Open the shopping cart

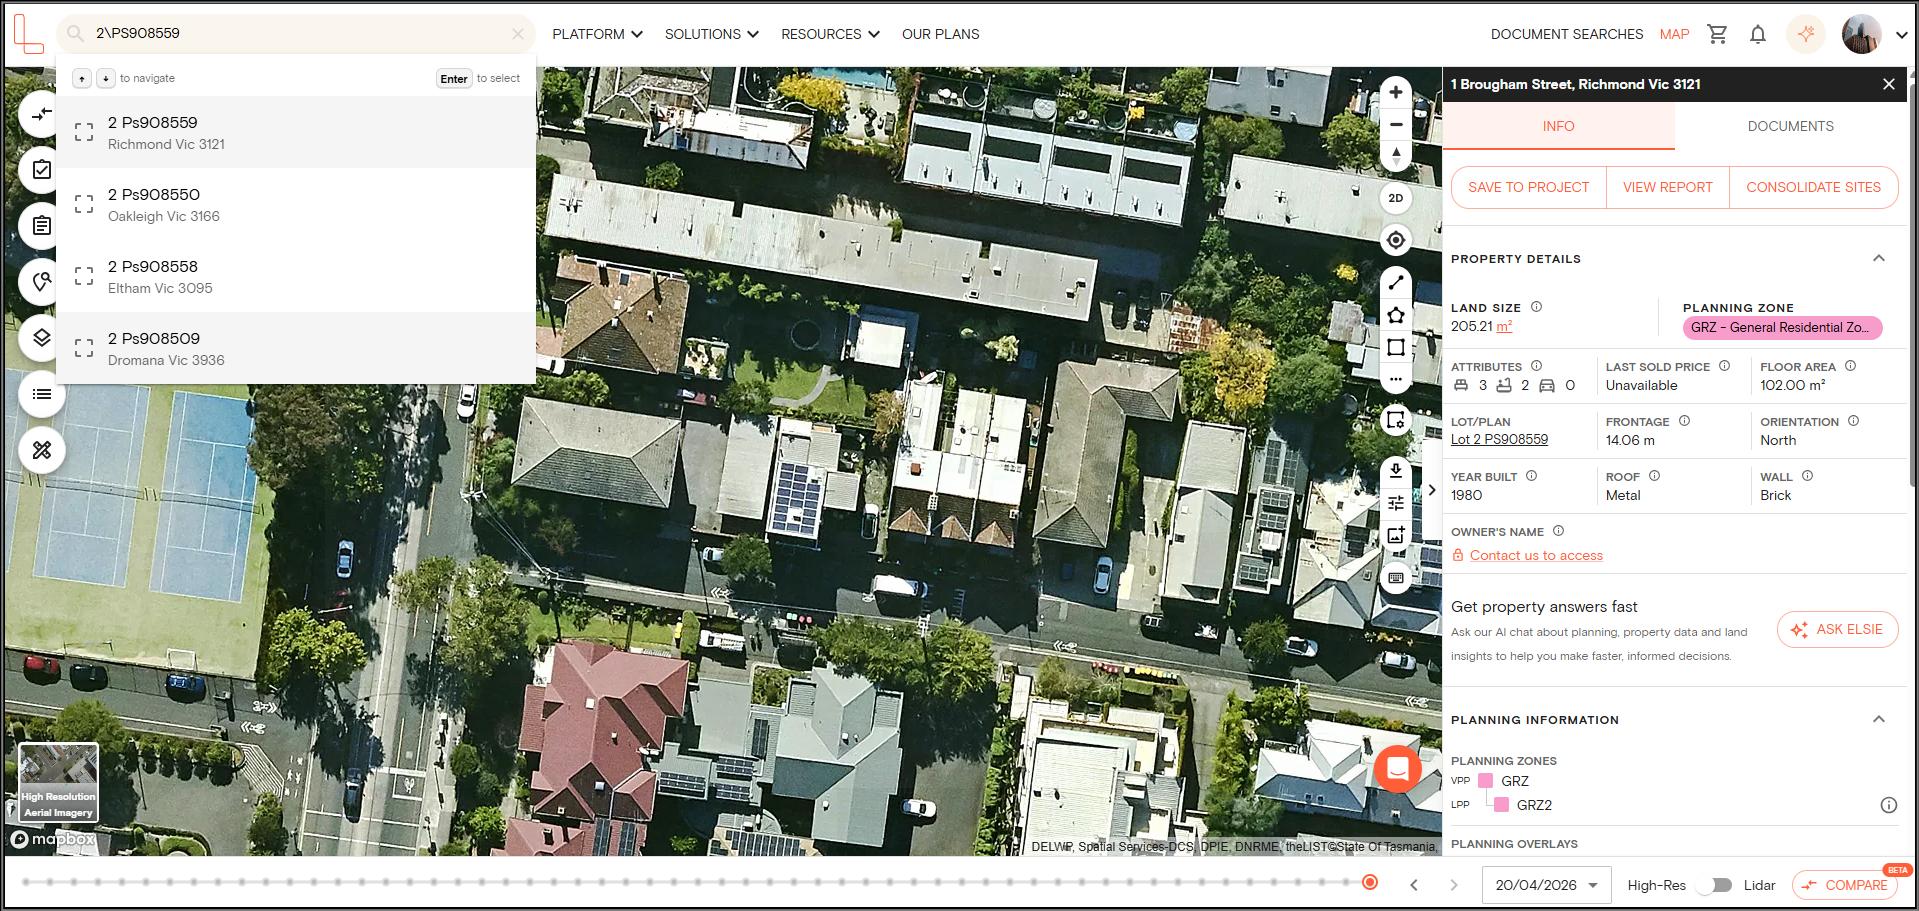point(1718,34)
